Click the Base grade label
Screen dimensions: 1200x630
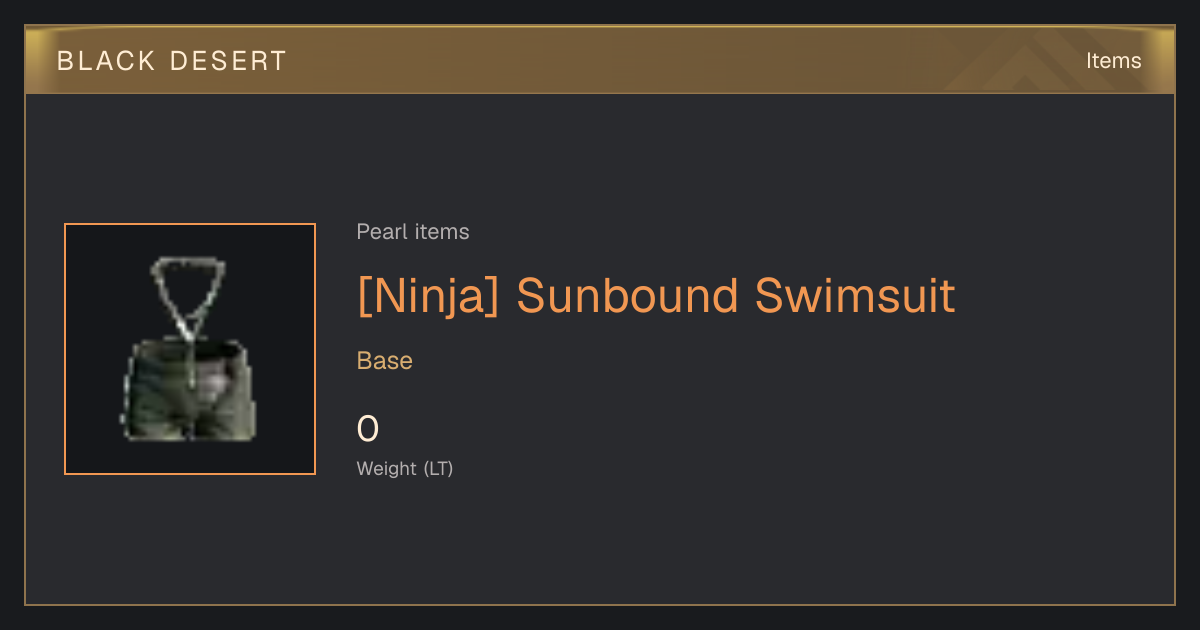point(385,361)
